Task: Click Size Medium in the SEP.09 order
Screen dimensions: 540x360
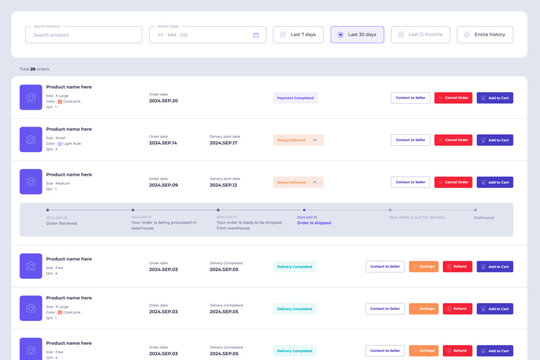Action: point(58,183)
